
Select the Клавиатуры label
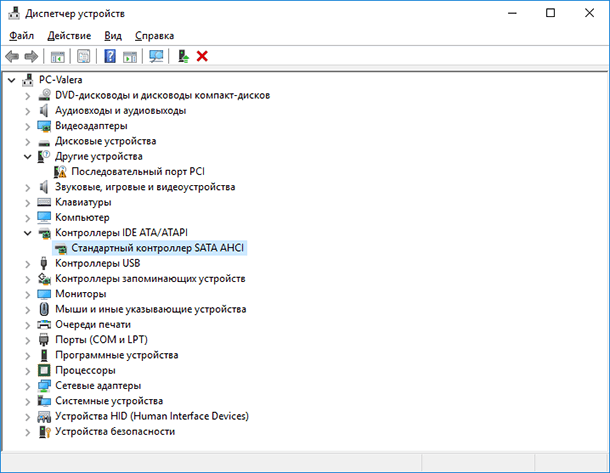(x=83, y=202)
